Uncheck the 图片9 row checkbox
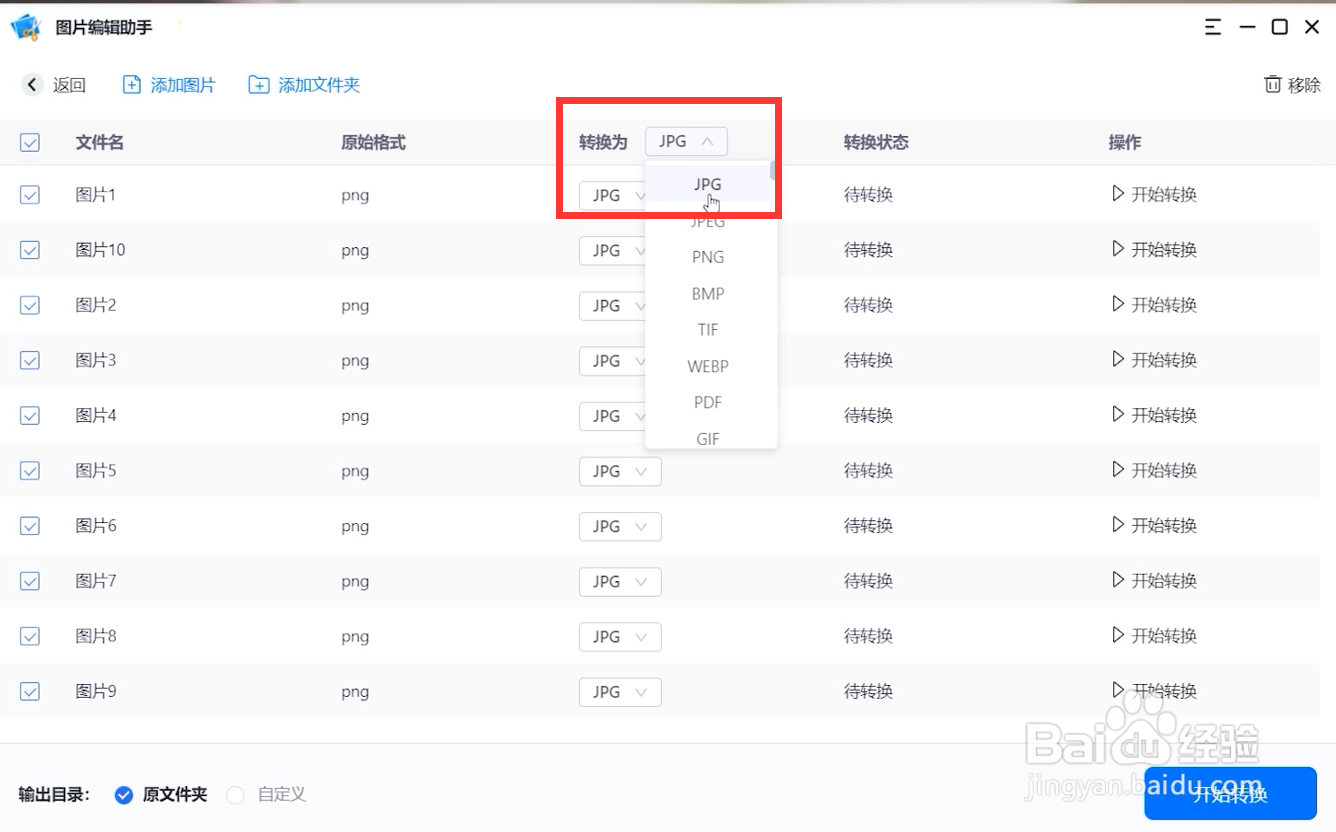Screen dimensions: 1336x832 coord(30,691)
